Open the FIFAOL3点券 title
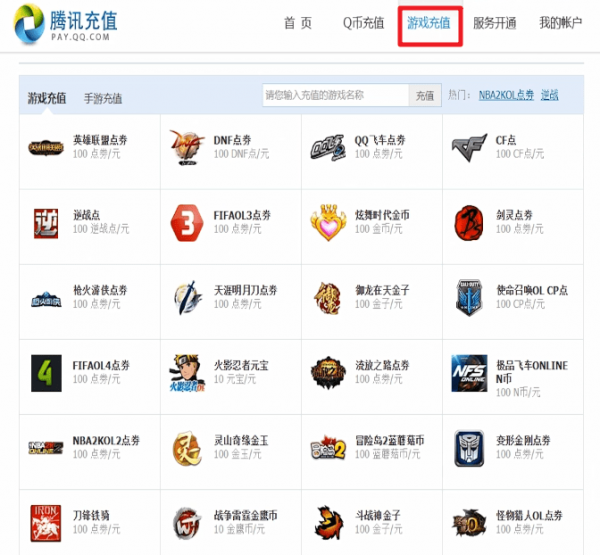 click(x=242, y=215)
